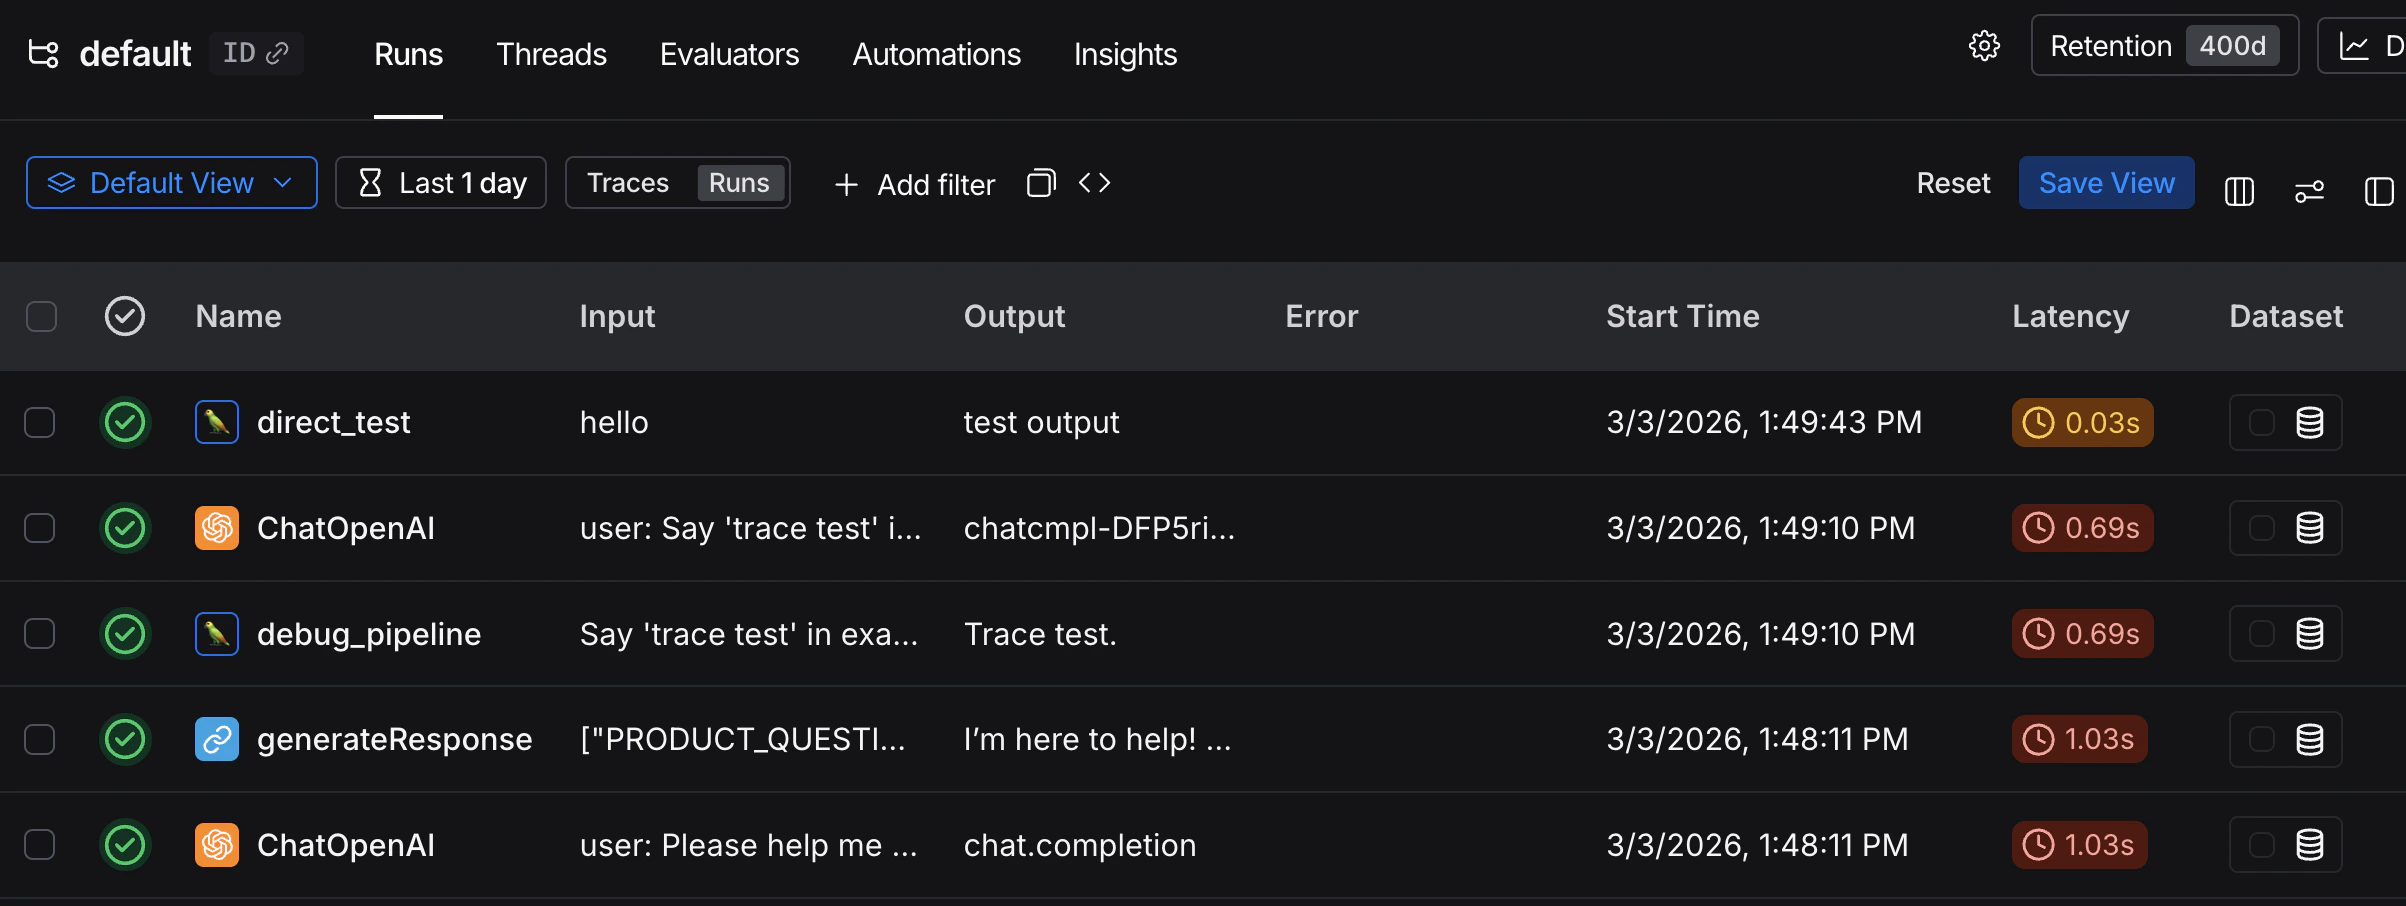This screenshot has width=2406, height=906.
Task: Open the Last 1 day time range selector
Action: click(x=440, y=182)
